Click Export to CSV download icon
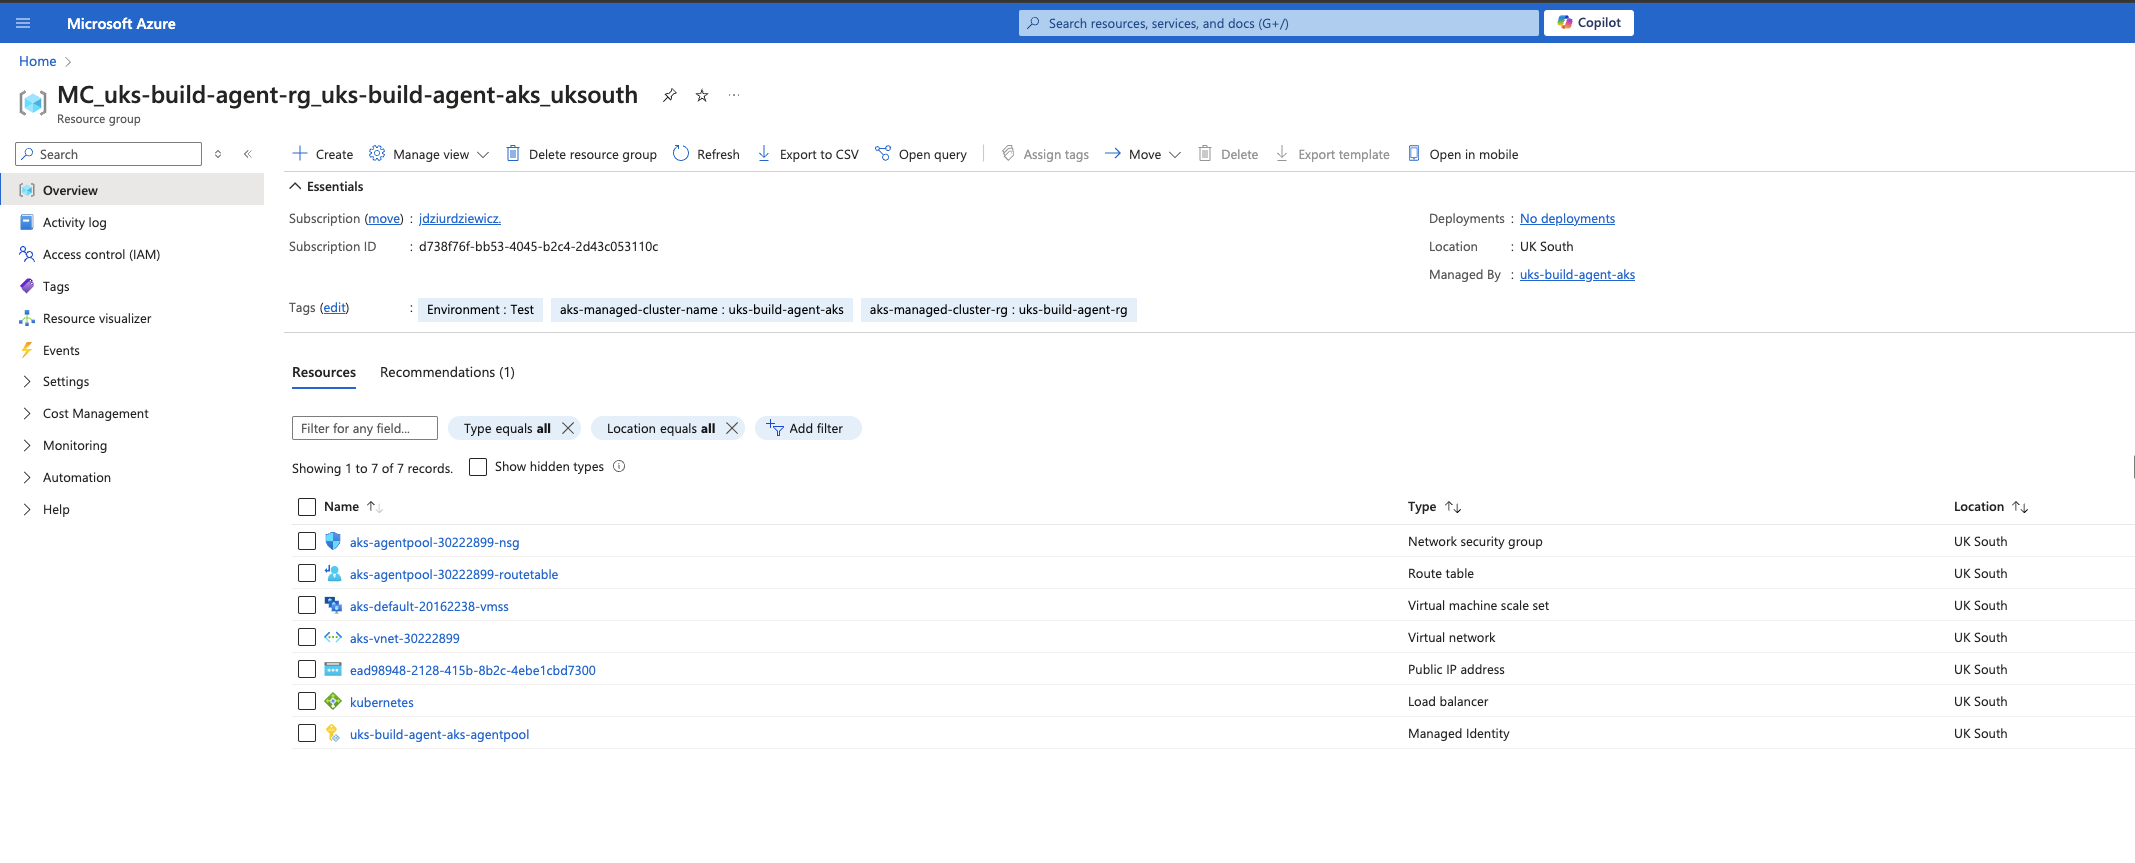This screenshot has width=2135, height=863. 764,153
